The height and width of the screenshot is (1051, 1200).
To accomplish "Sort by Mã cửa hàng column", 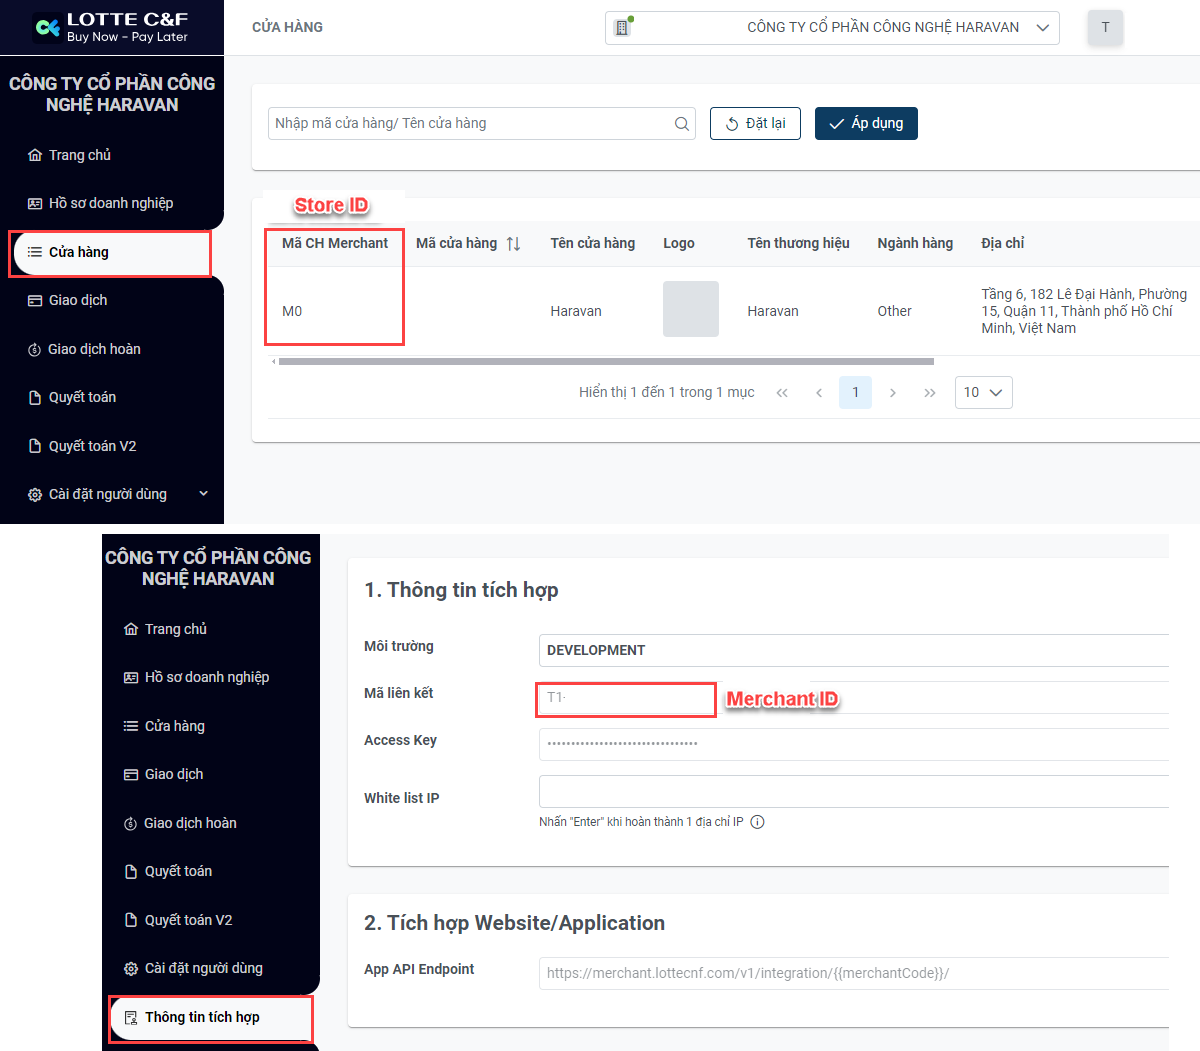I will (x=513, y=243).
